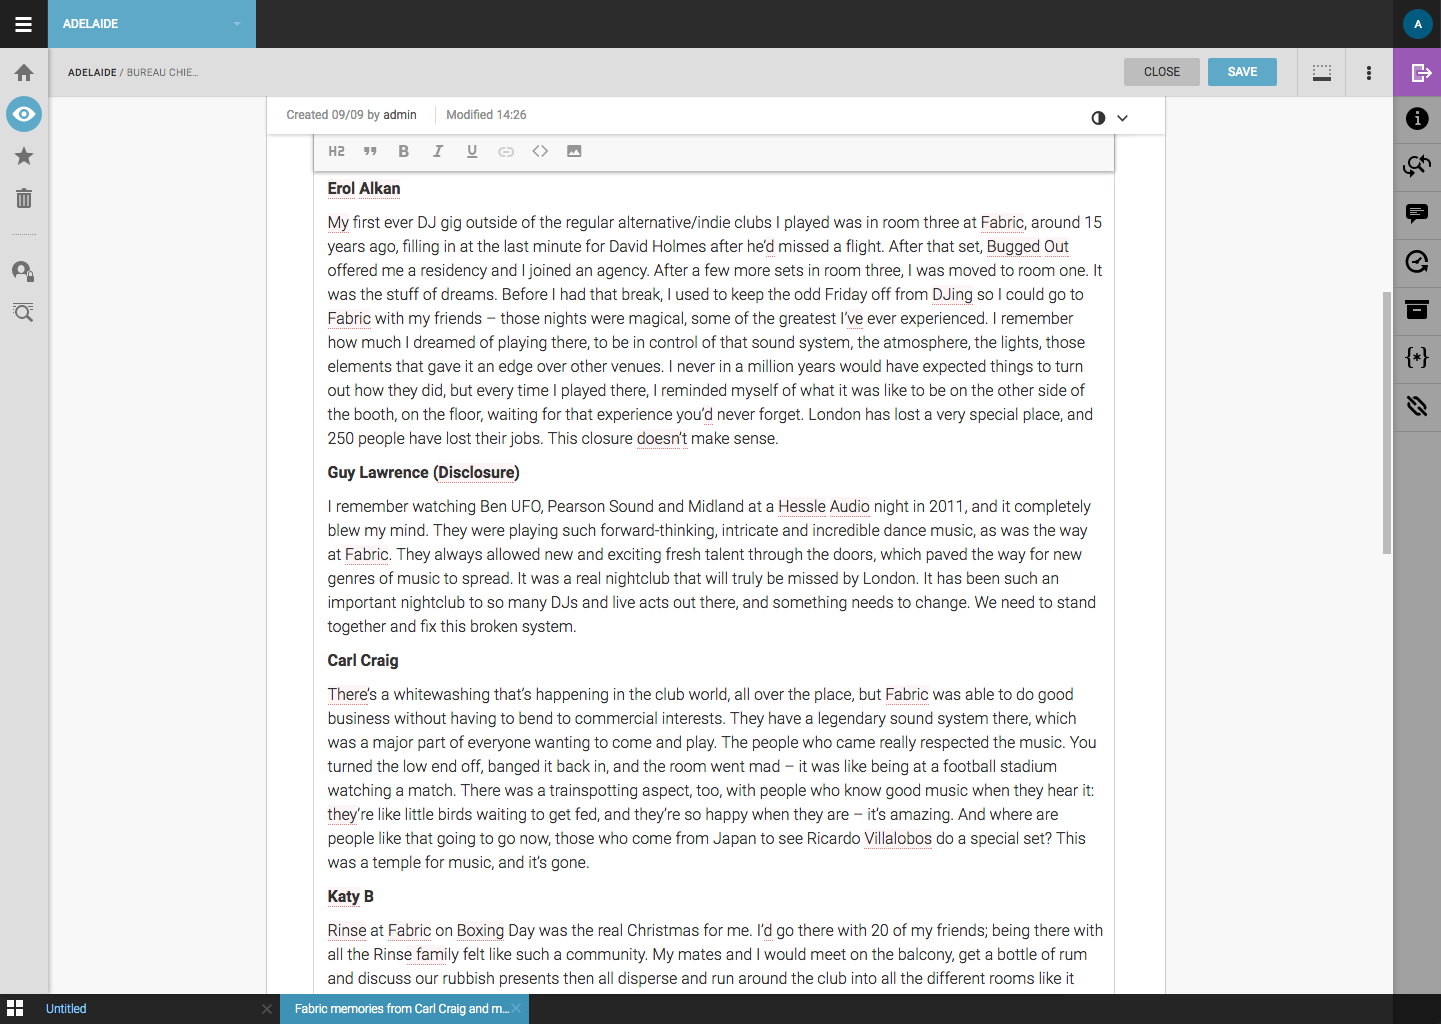Viewport: 1441px width, 1024px height.
Task: Open the suggestions refresh panel
Action: tap(1417, 262)
